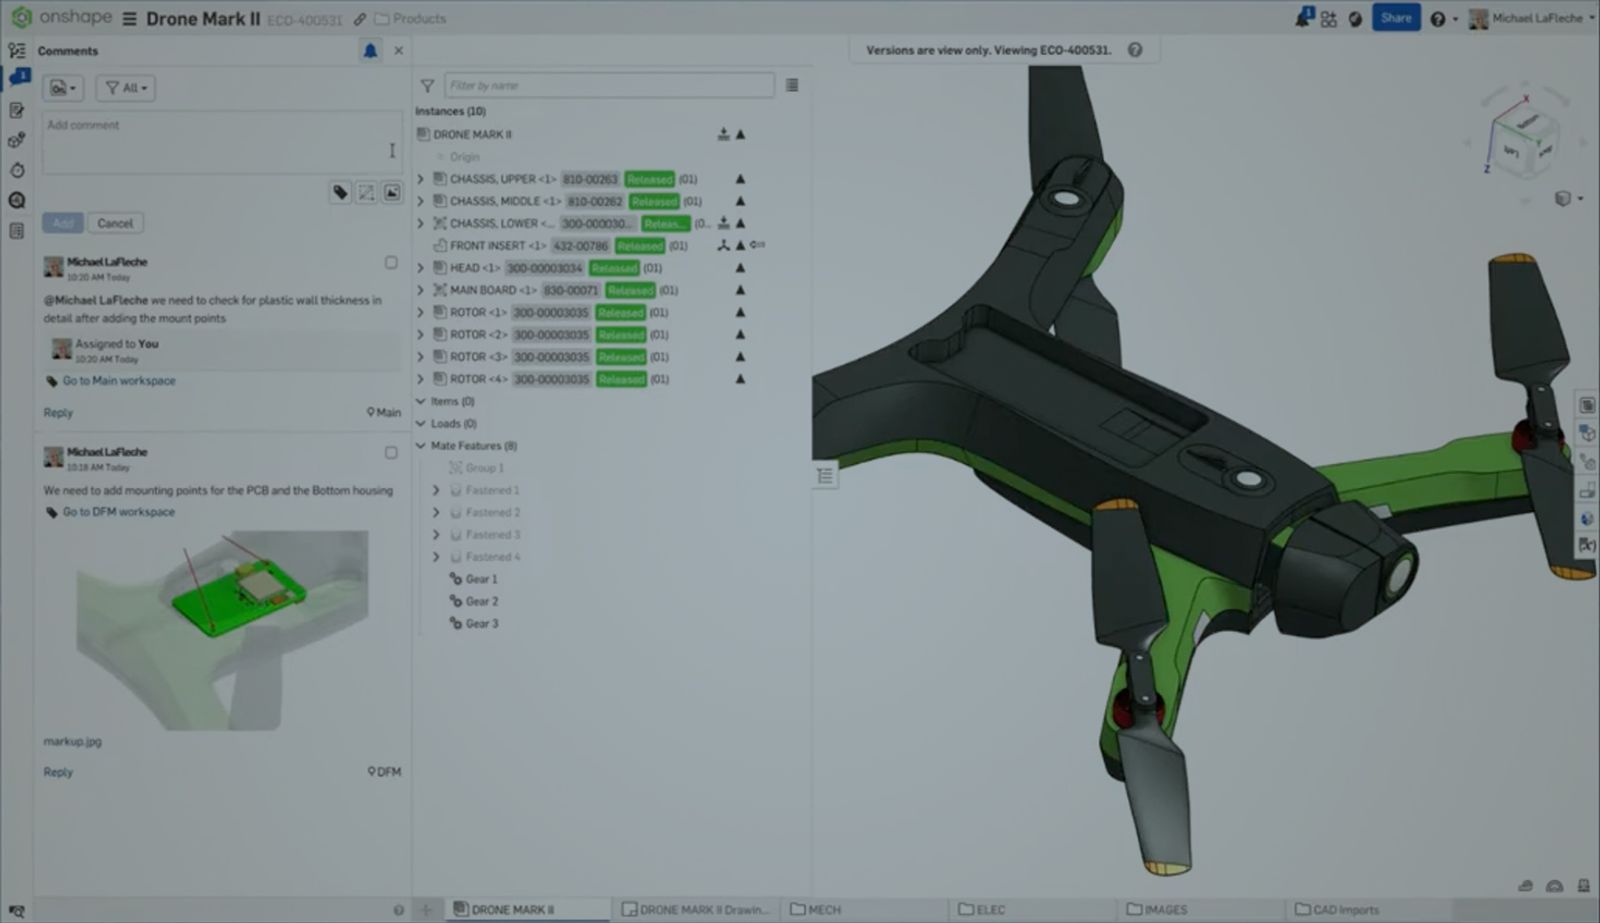
Task: Click Reply on the bottom comment
Action: (57, 772)
